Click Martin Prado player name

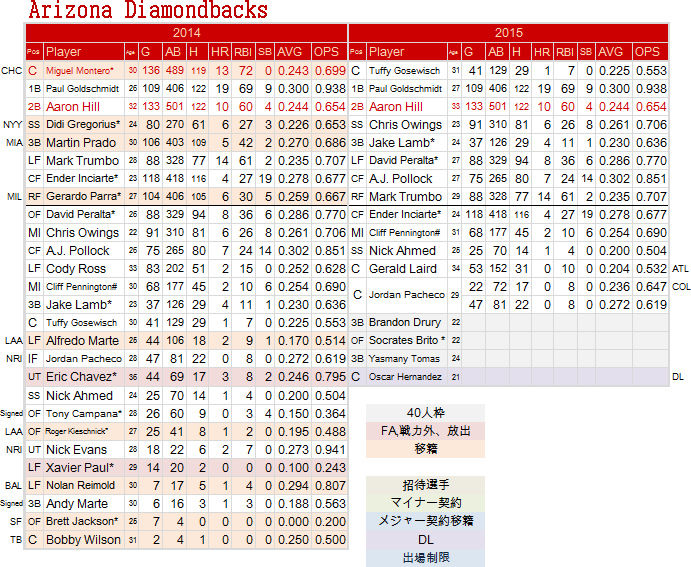pos(81,143)
